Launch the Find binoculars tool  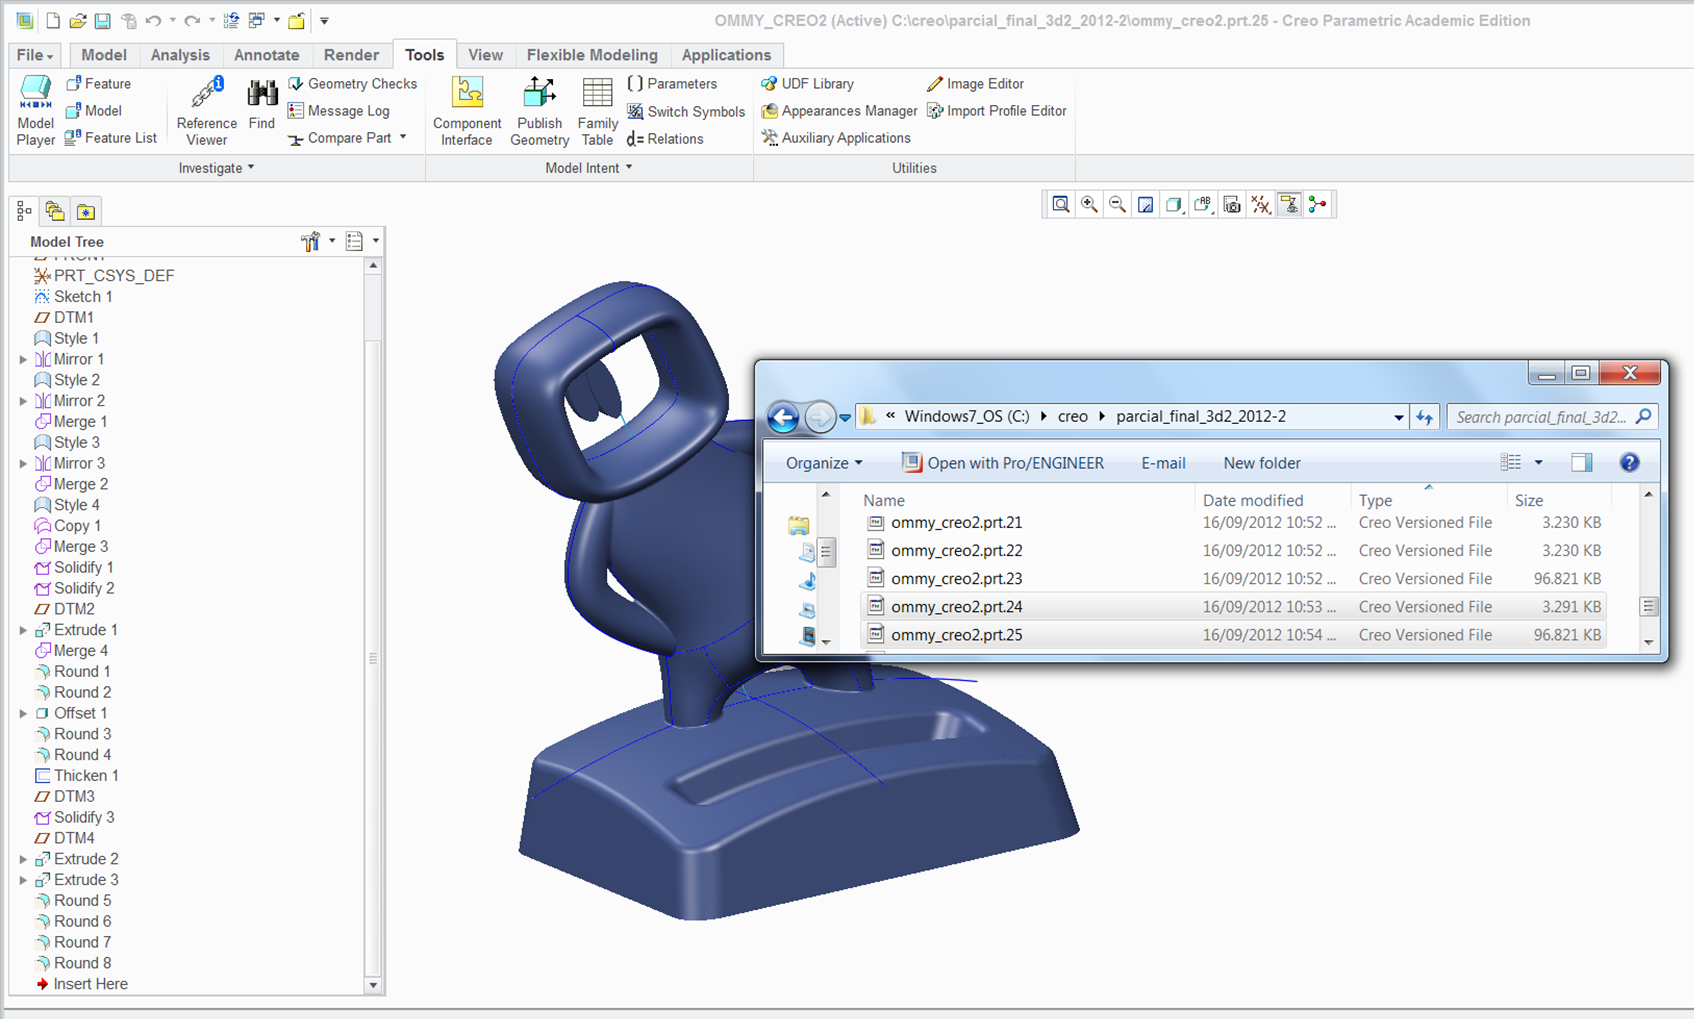(x=262, y=104)
